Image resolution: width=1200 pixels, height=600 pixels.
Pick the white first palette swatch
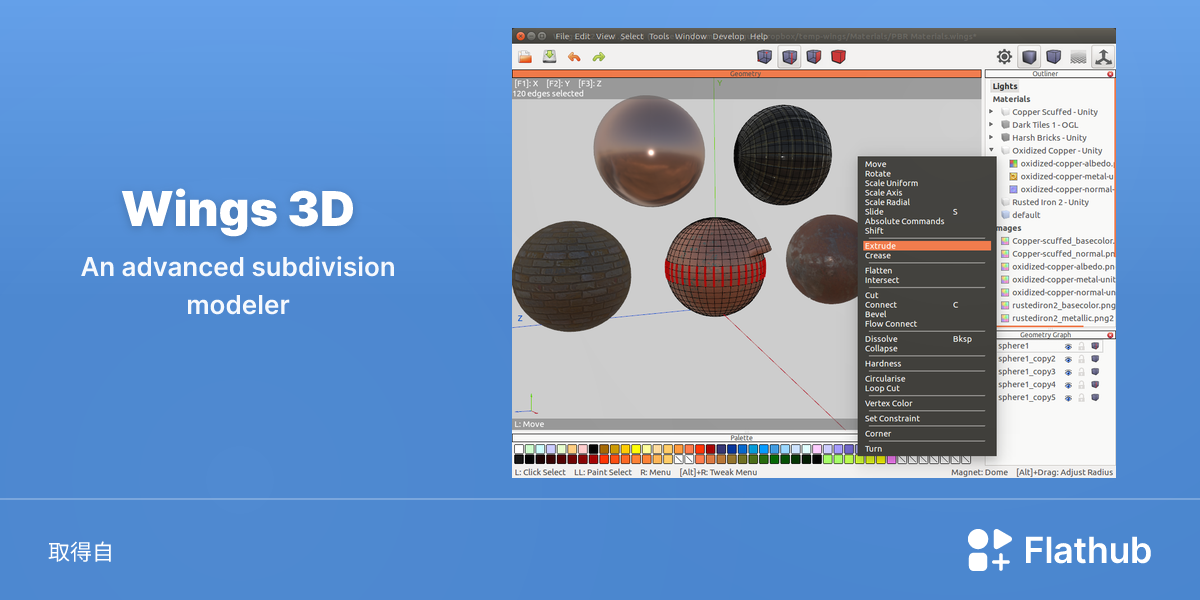519,449
